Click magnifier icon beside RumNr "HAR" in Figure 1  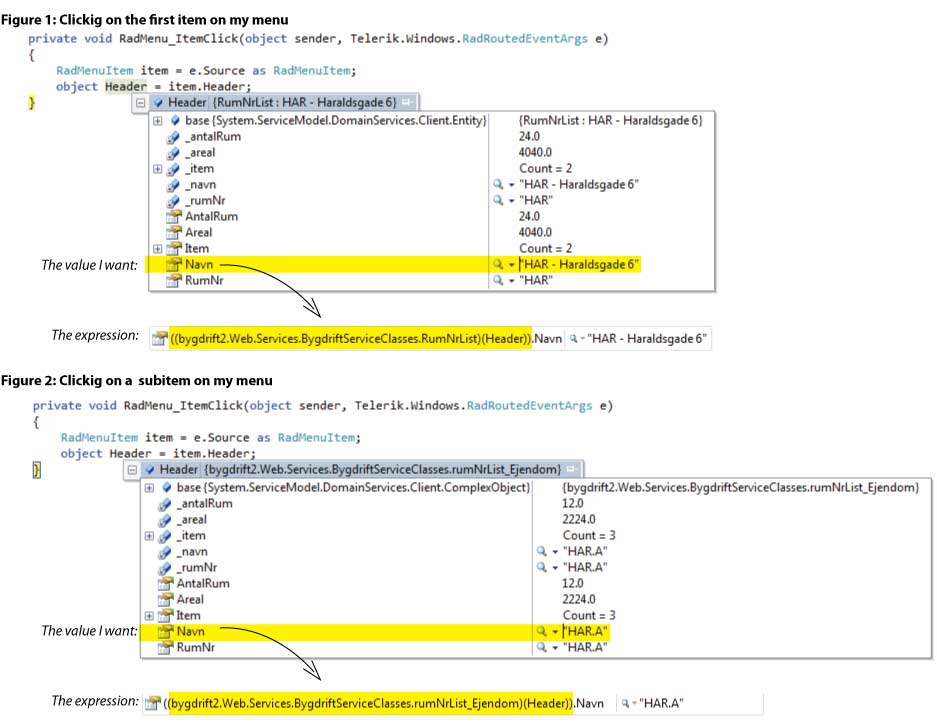pyautogui.click(x=498, y=280)
